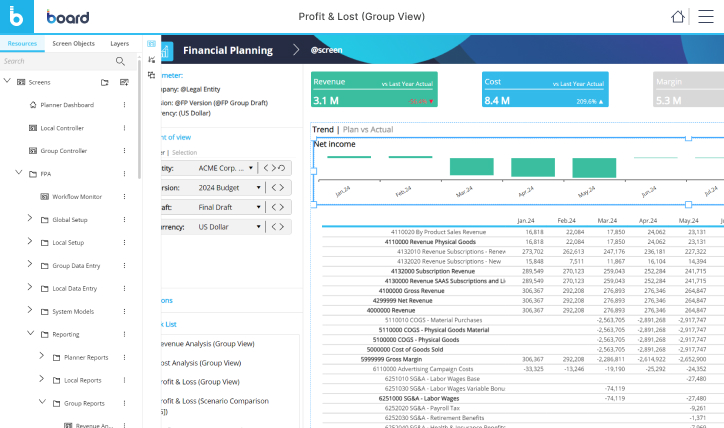724x428 pixels.
Task: Select the Local Controller screen
Action: 62,128
